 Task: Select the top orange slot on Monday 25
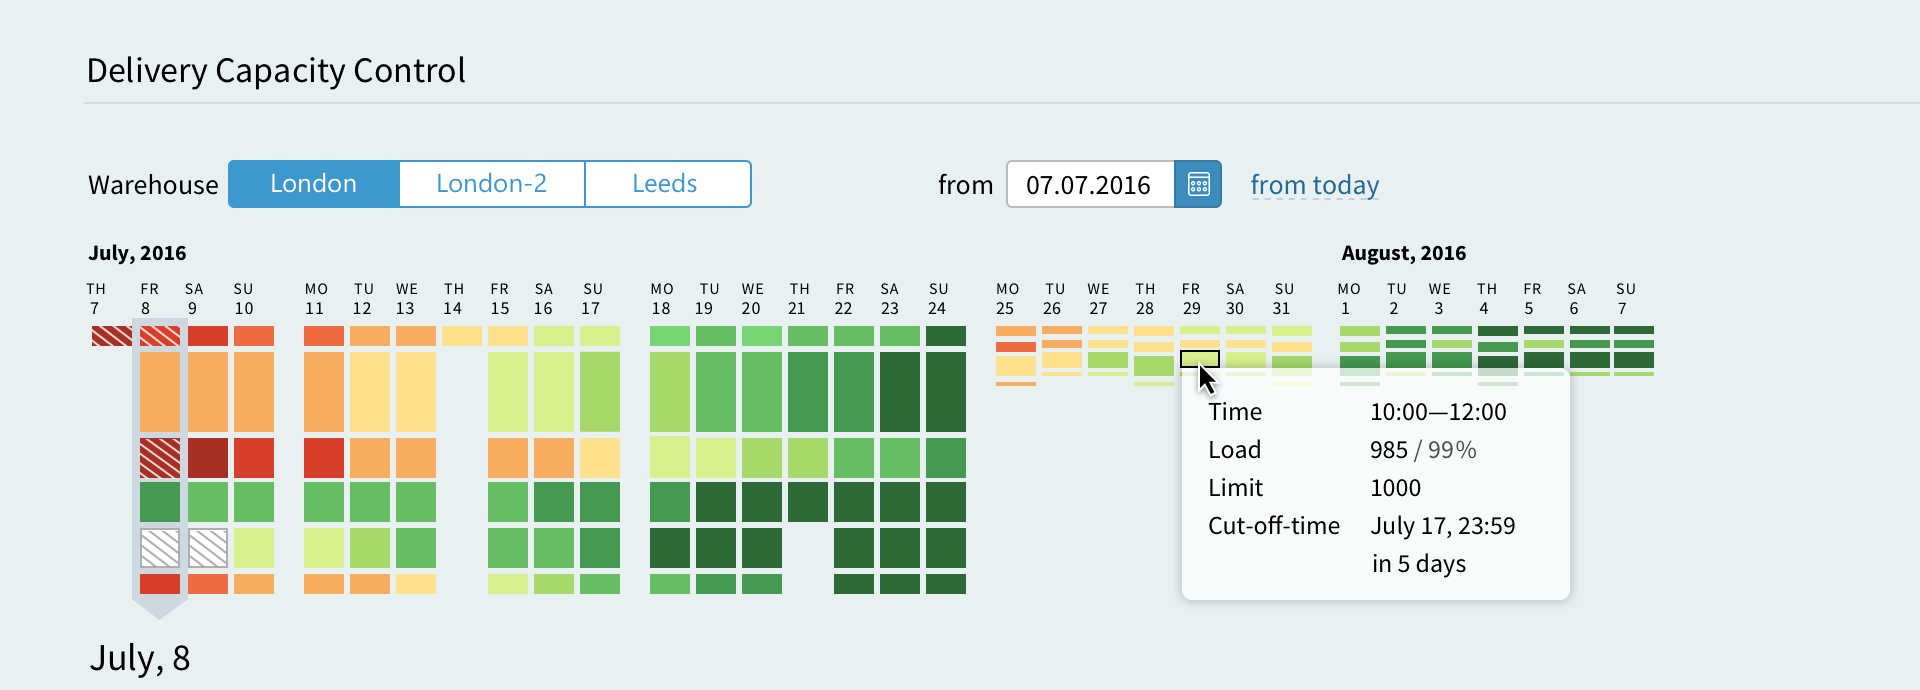coord(1015,331)
